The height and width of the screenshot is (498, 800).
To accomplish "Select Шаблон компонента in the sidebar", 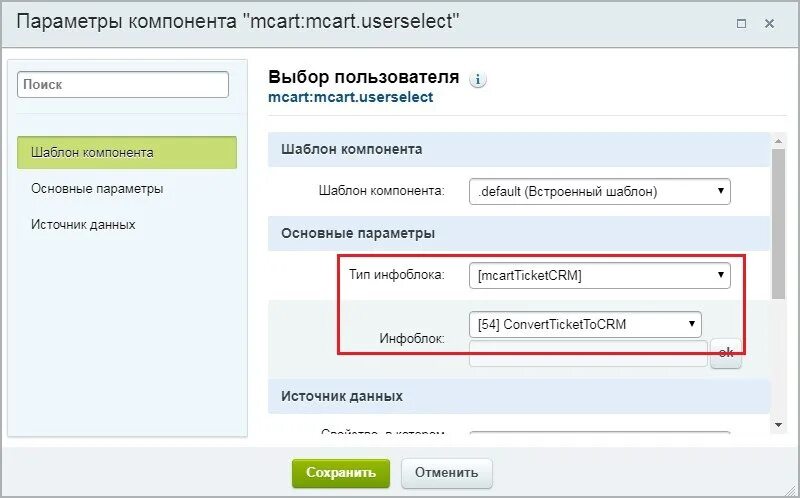I will [127, 153].
